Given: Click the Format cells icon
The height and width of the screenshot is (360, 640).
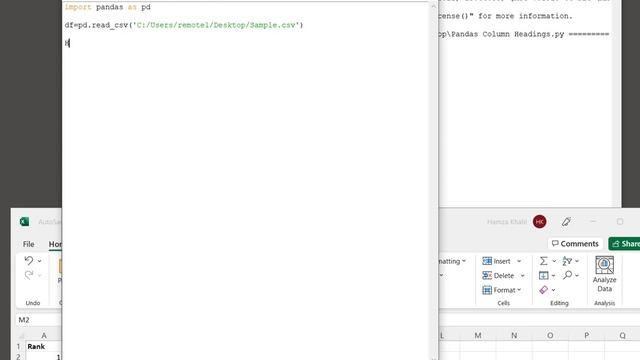Looking at the screenshot, I should click(x=487, y=290).
